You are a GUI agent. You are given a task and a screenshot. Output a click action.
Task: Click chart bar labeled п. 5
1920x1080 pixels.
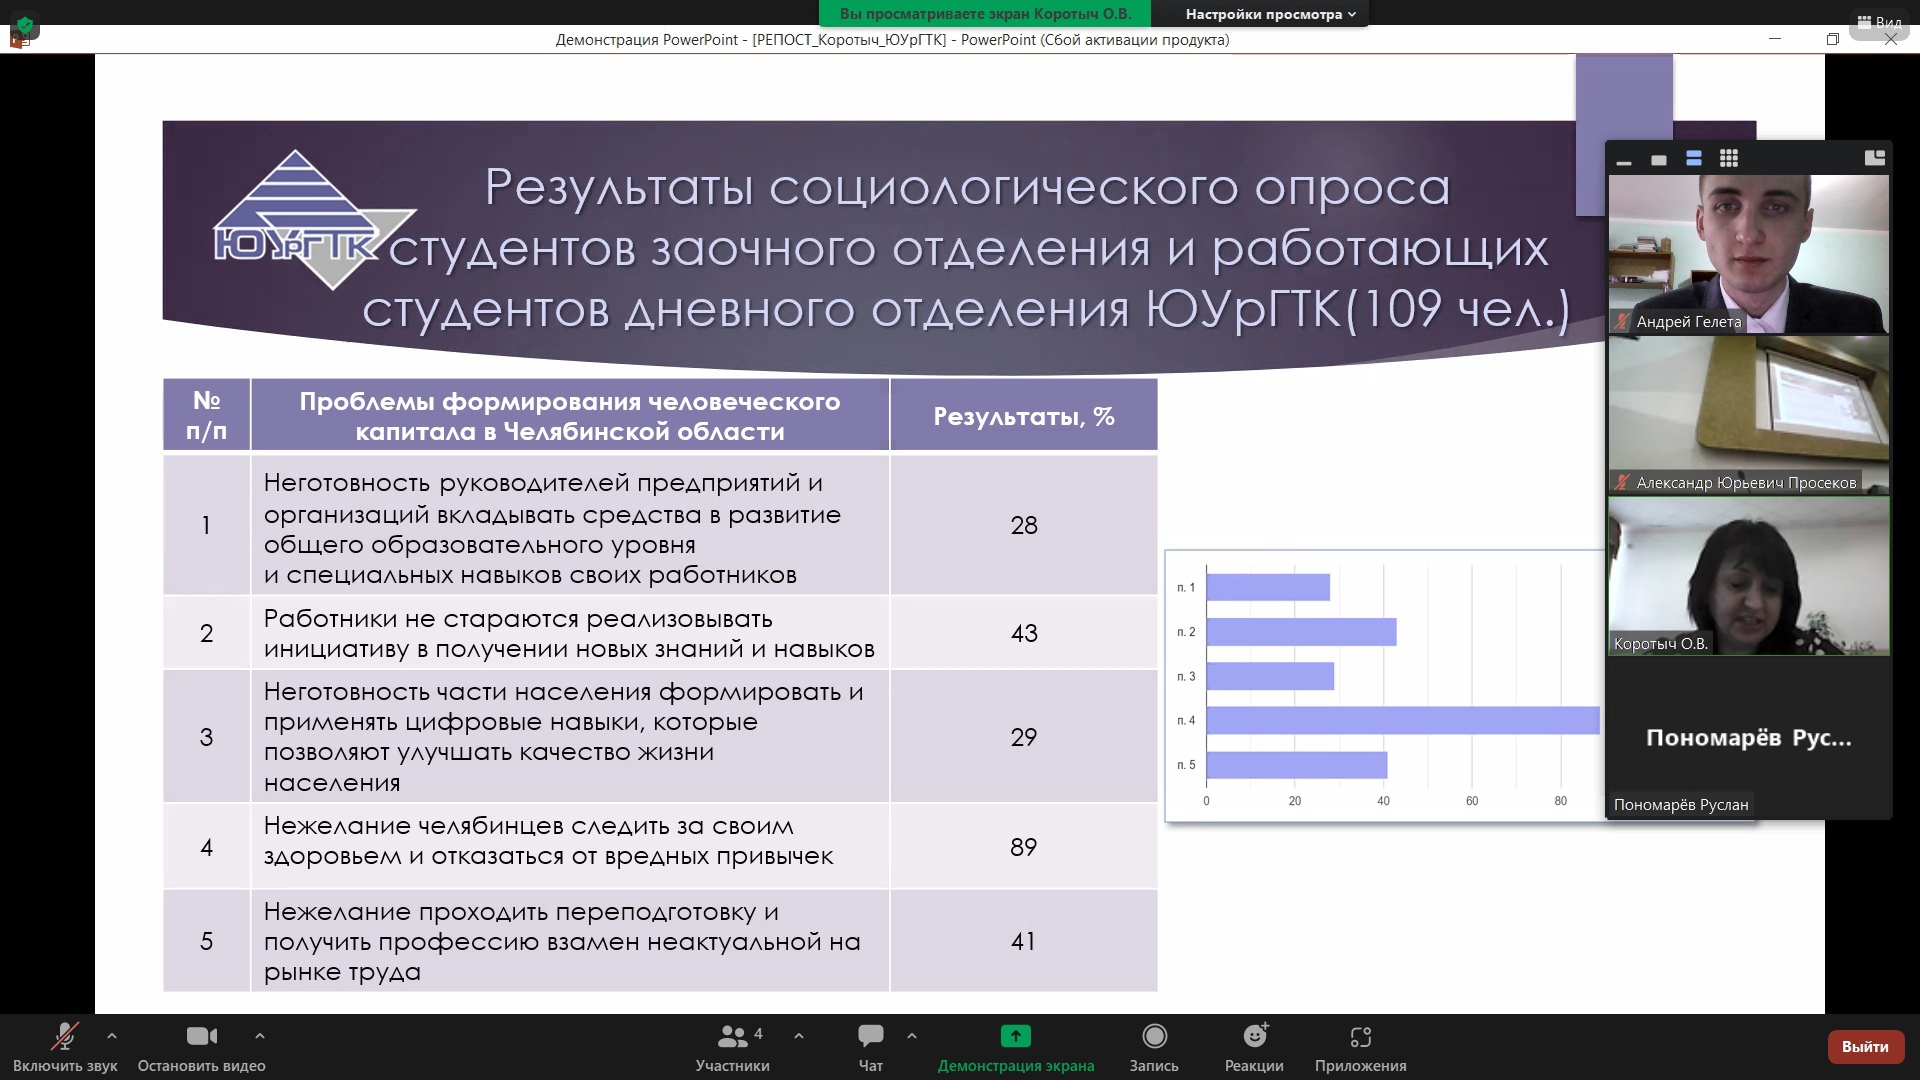click(x=1297, y=765)
